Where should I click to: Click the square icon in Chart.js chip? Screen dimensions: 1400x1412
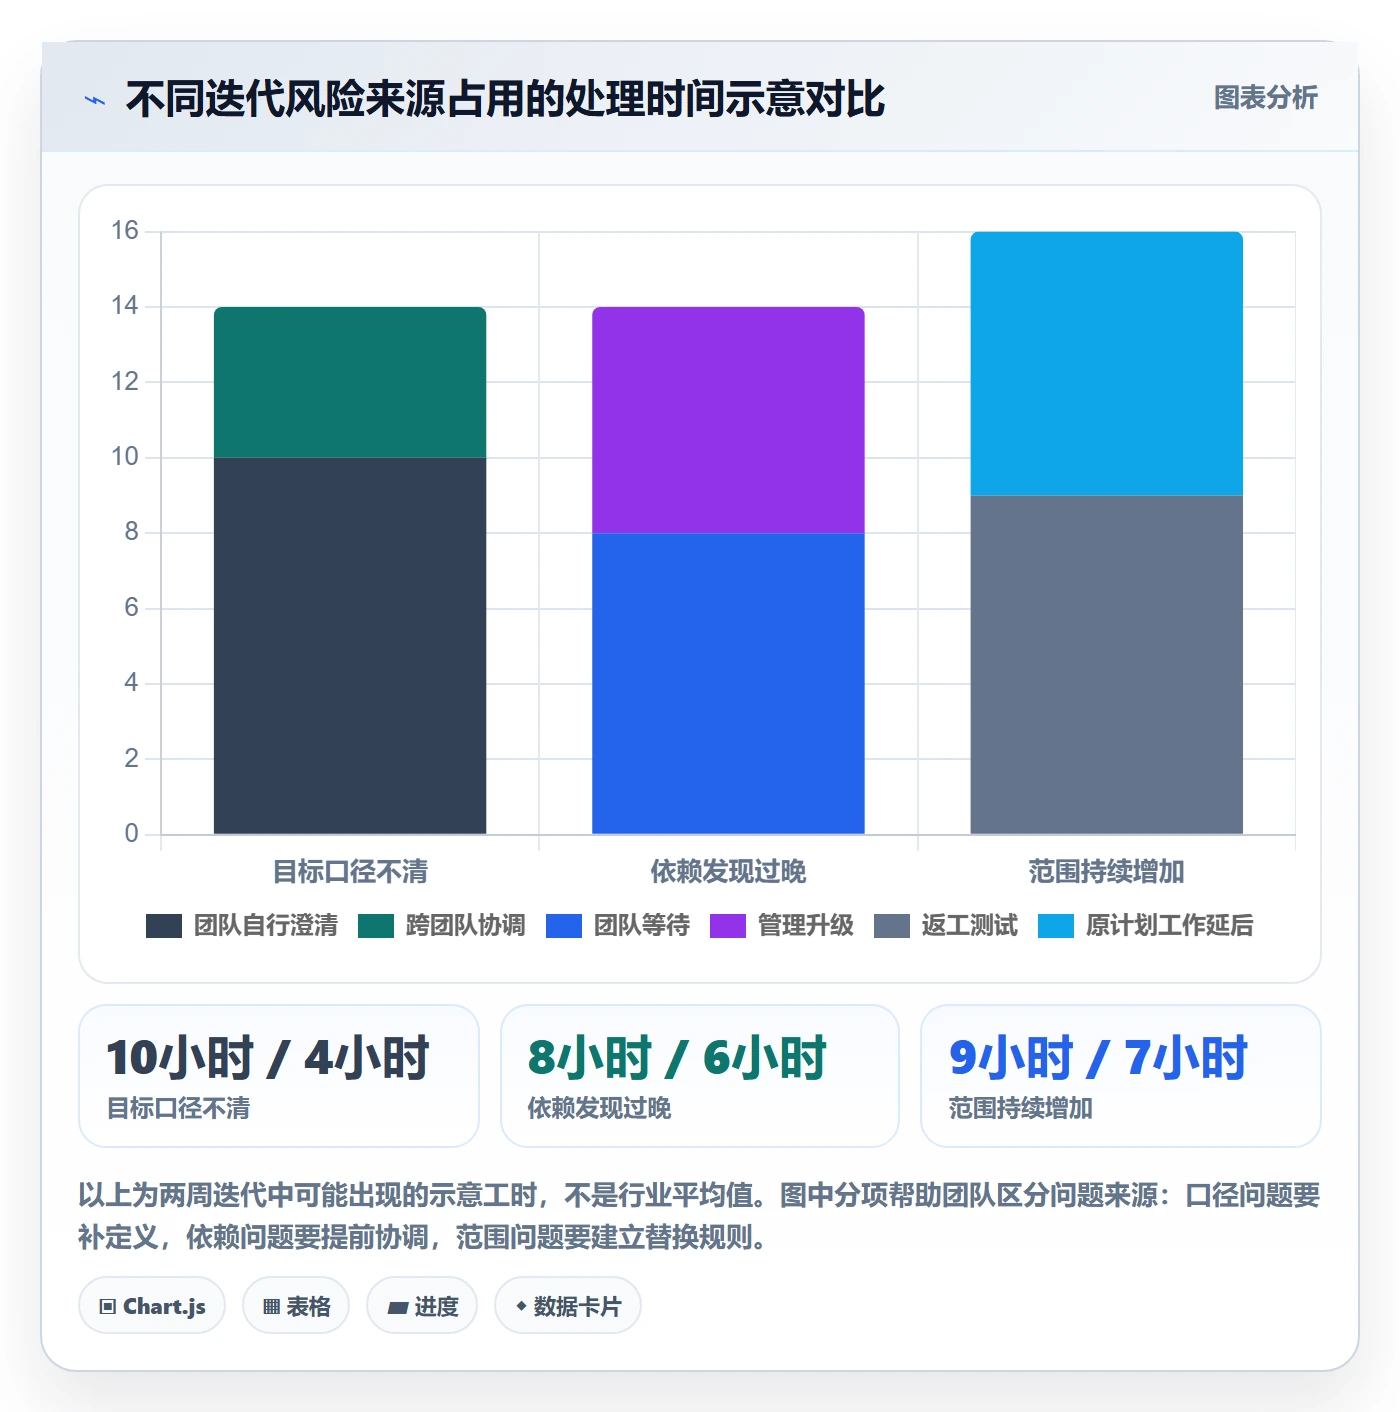(108, 1307)
